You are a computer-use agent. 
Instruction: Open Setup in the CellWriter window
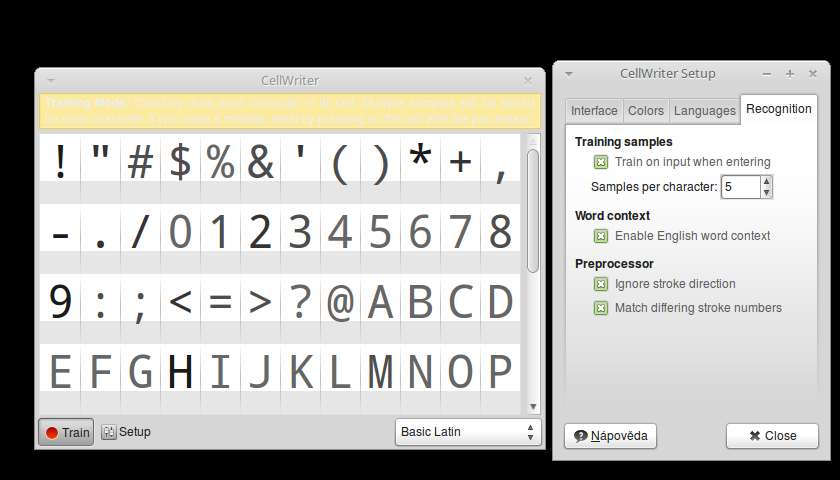(126, 432)
